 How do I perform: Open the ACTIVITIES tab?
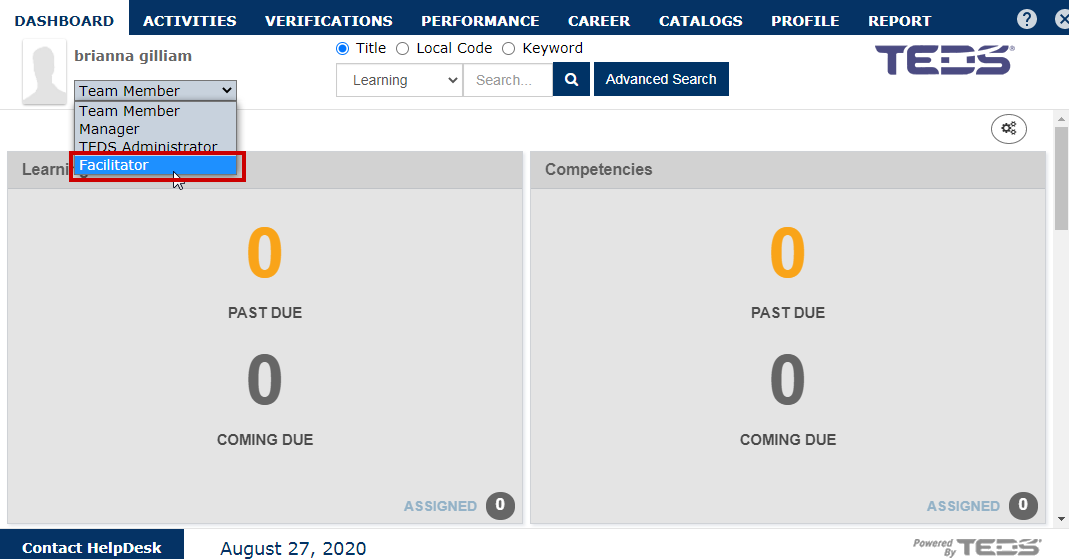(x=190, y=21)
